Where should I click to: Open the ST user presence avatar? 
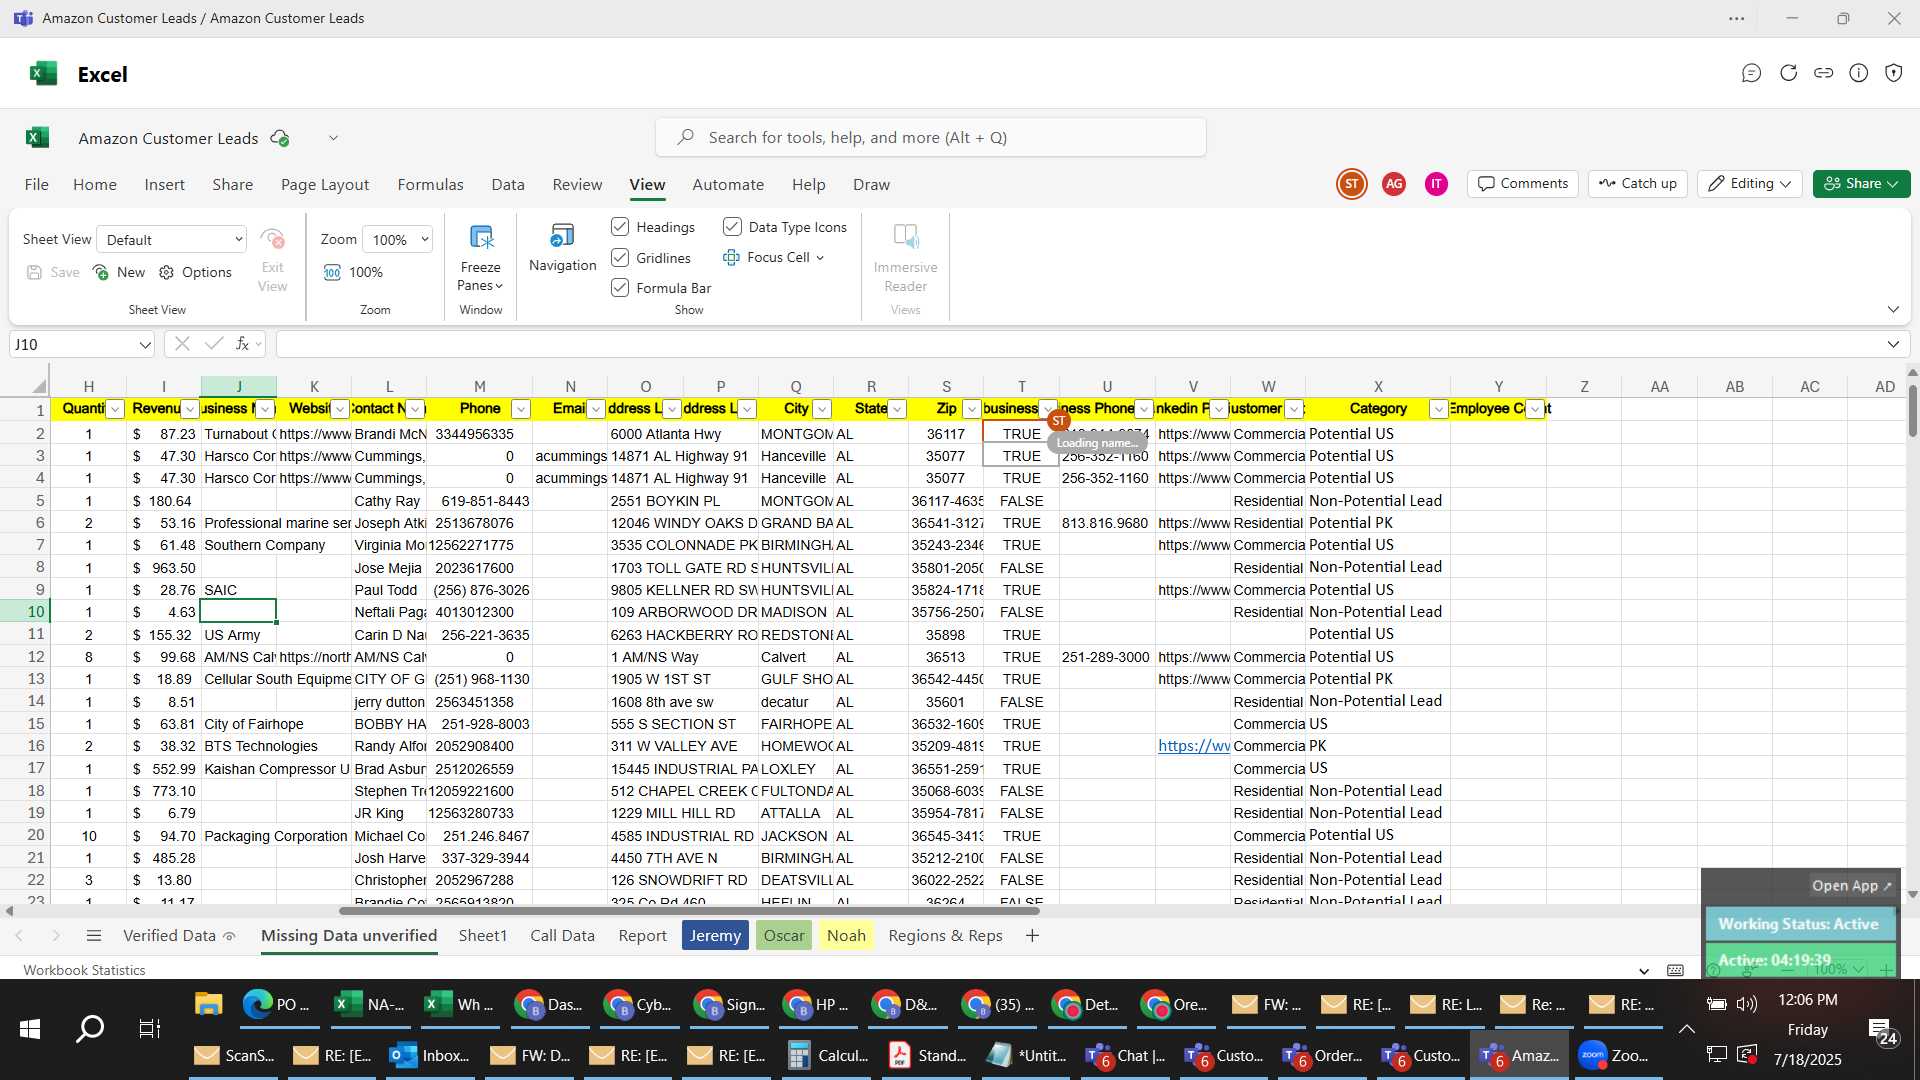pyautogui.click(x=1352, y=184)
